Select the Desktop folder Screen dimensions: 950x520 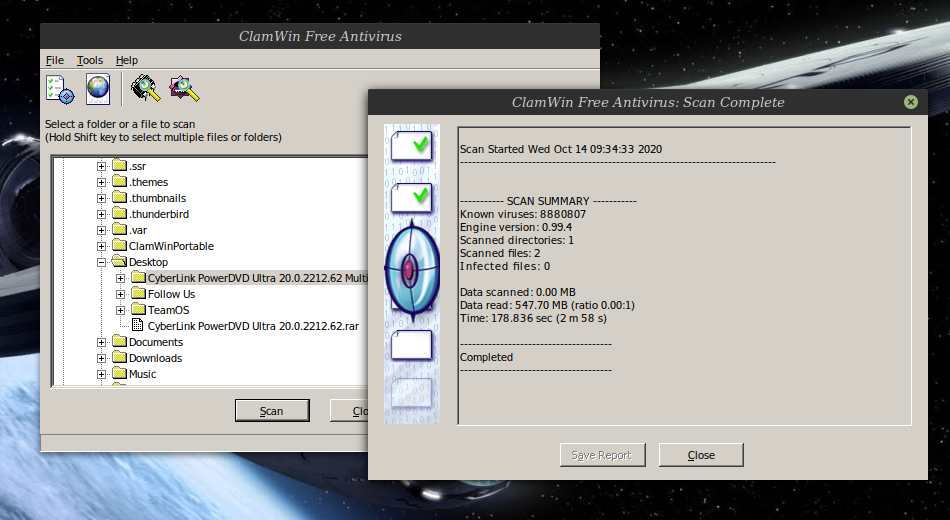[148, 262]
